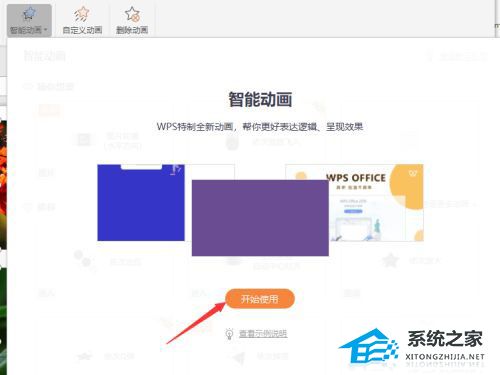Click the light bulb icon beside 查看示例说明
This screenshot has width=500, height=375.
[229, 334]
